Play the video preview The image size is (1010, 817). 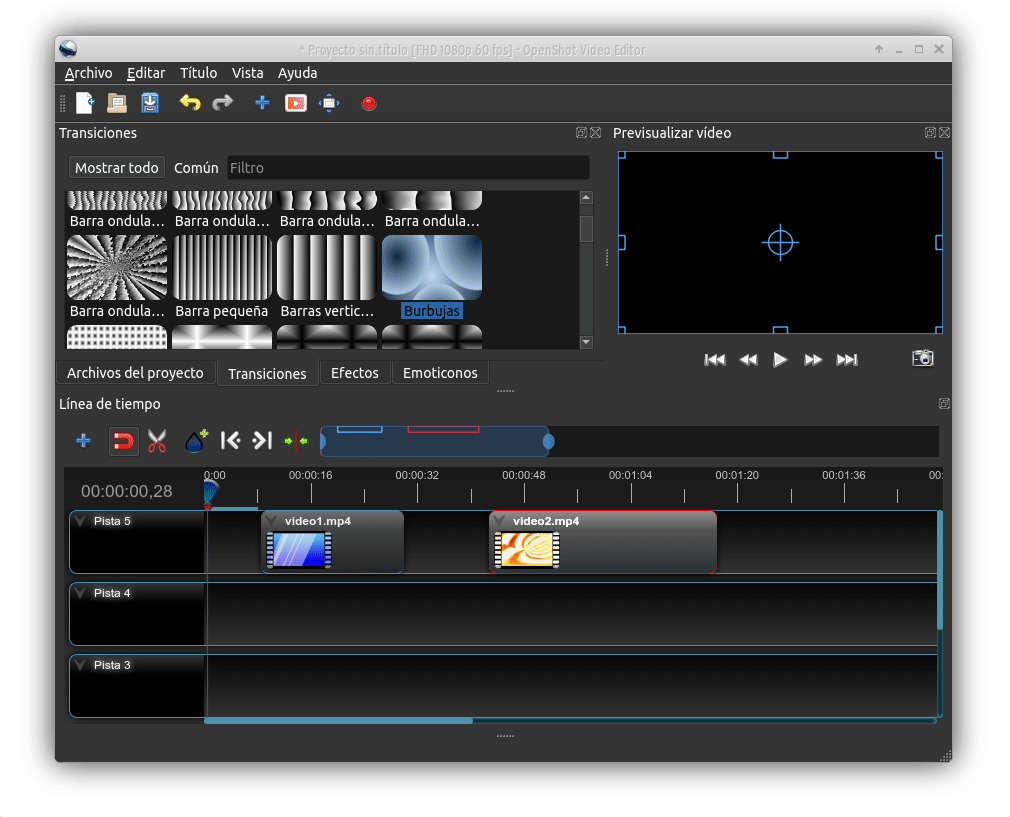[780, 360]
